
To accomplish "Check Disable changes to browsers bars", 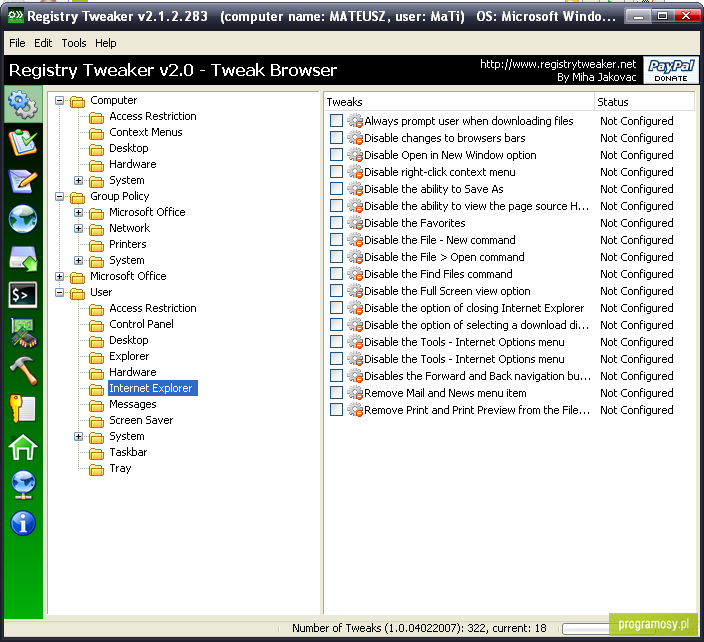I will (336, 137).
